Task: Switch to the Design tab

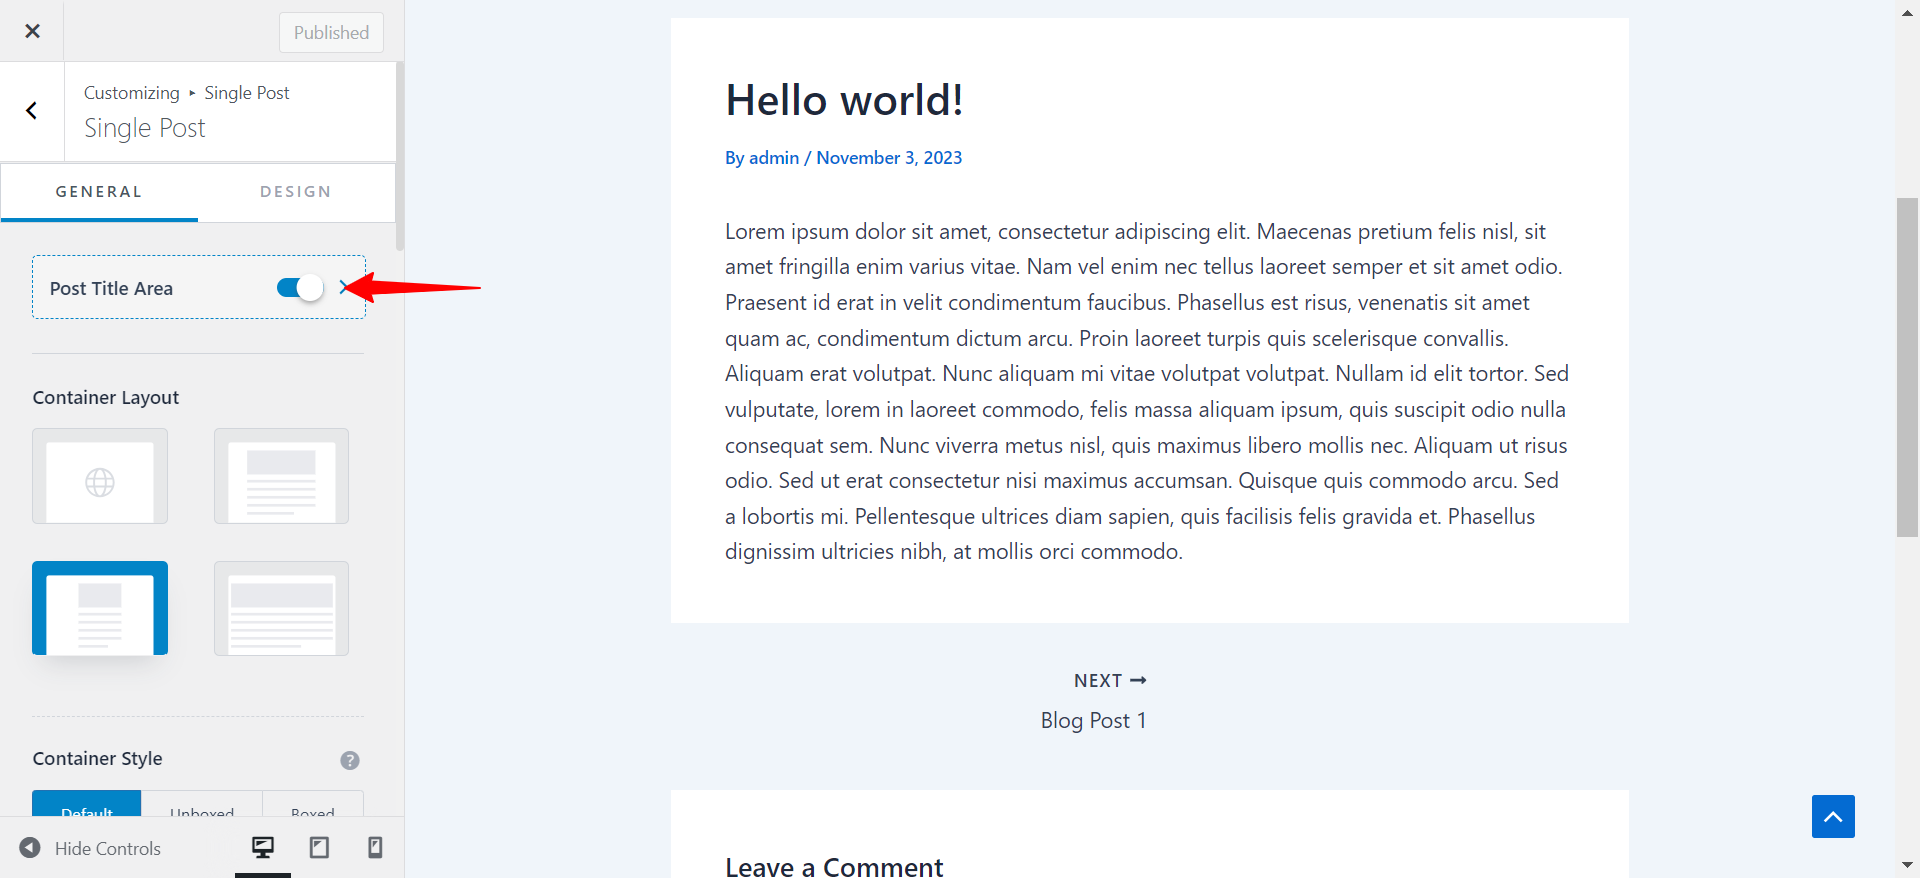Action: coord(296,192)
